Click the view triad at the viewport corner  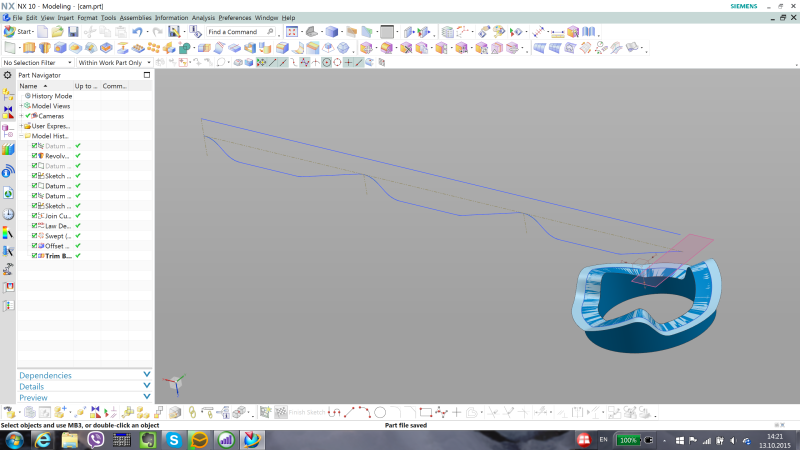click(x=174, y=384)
